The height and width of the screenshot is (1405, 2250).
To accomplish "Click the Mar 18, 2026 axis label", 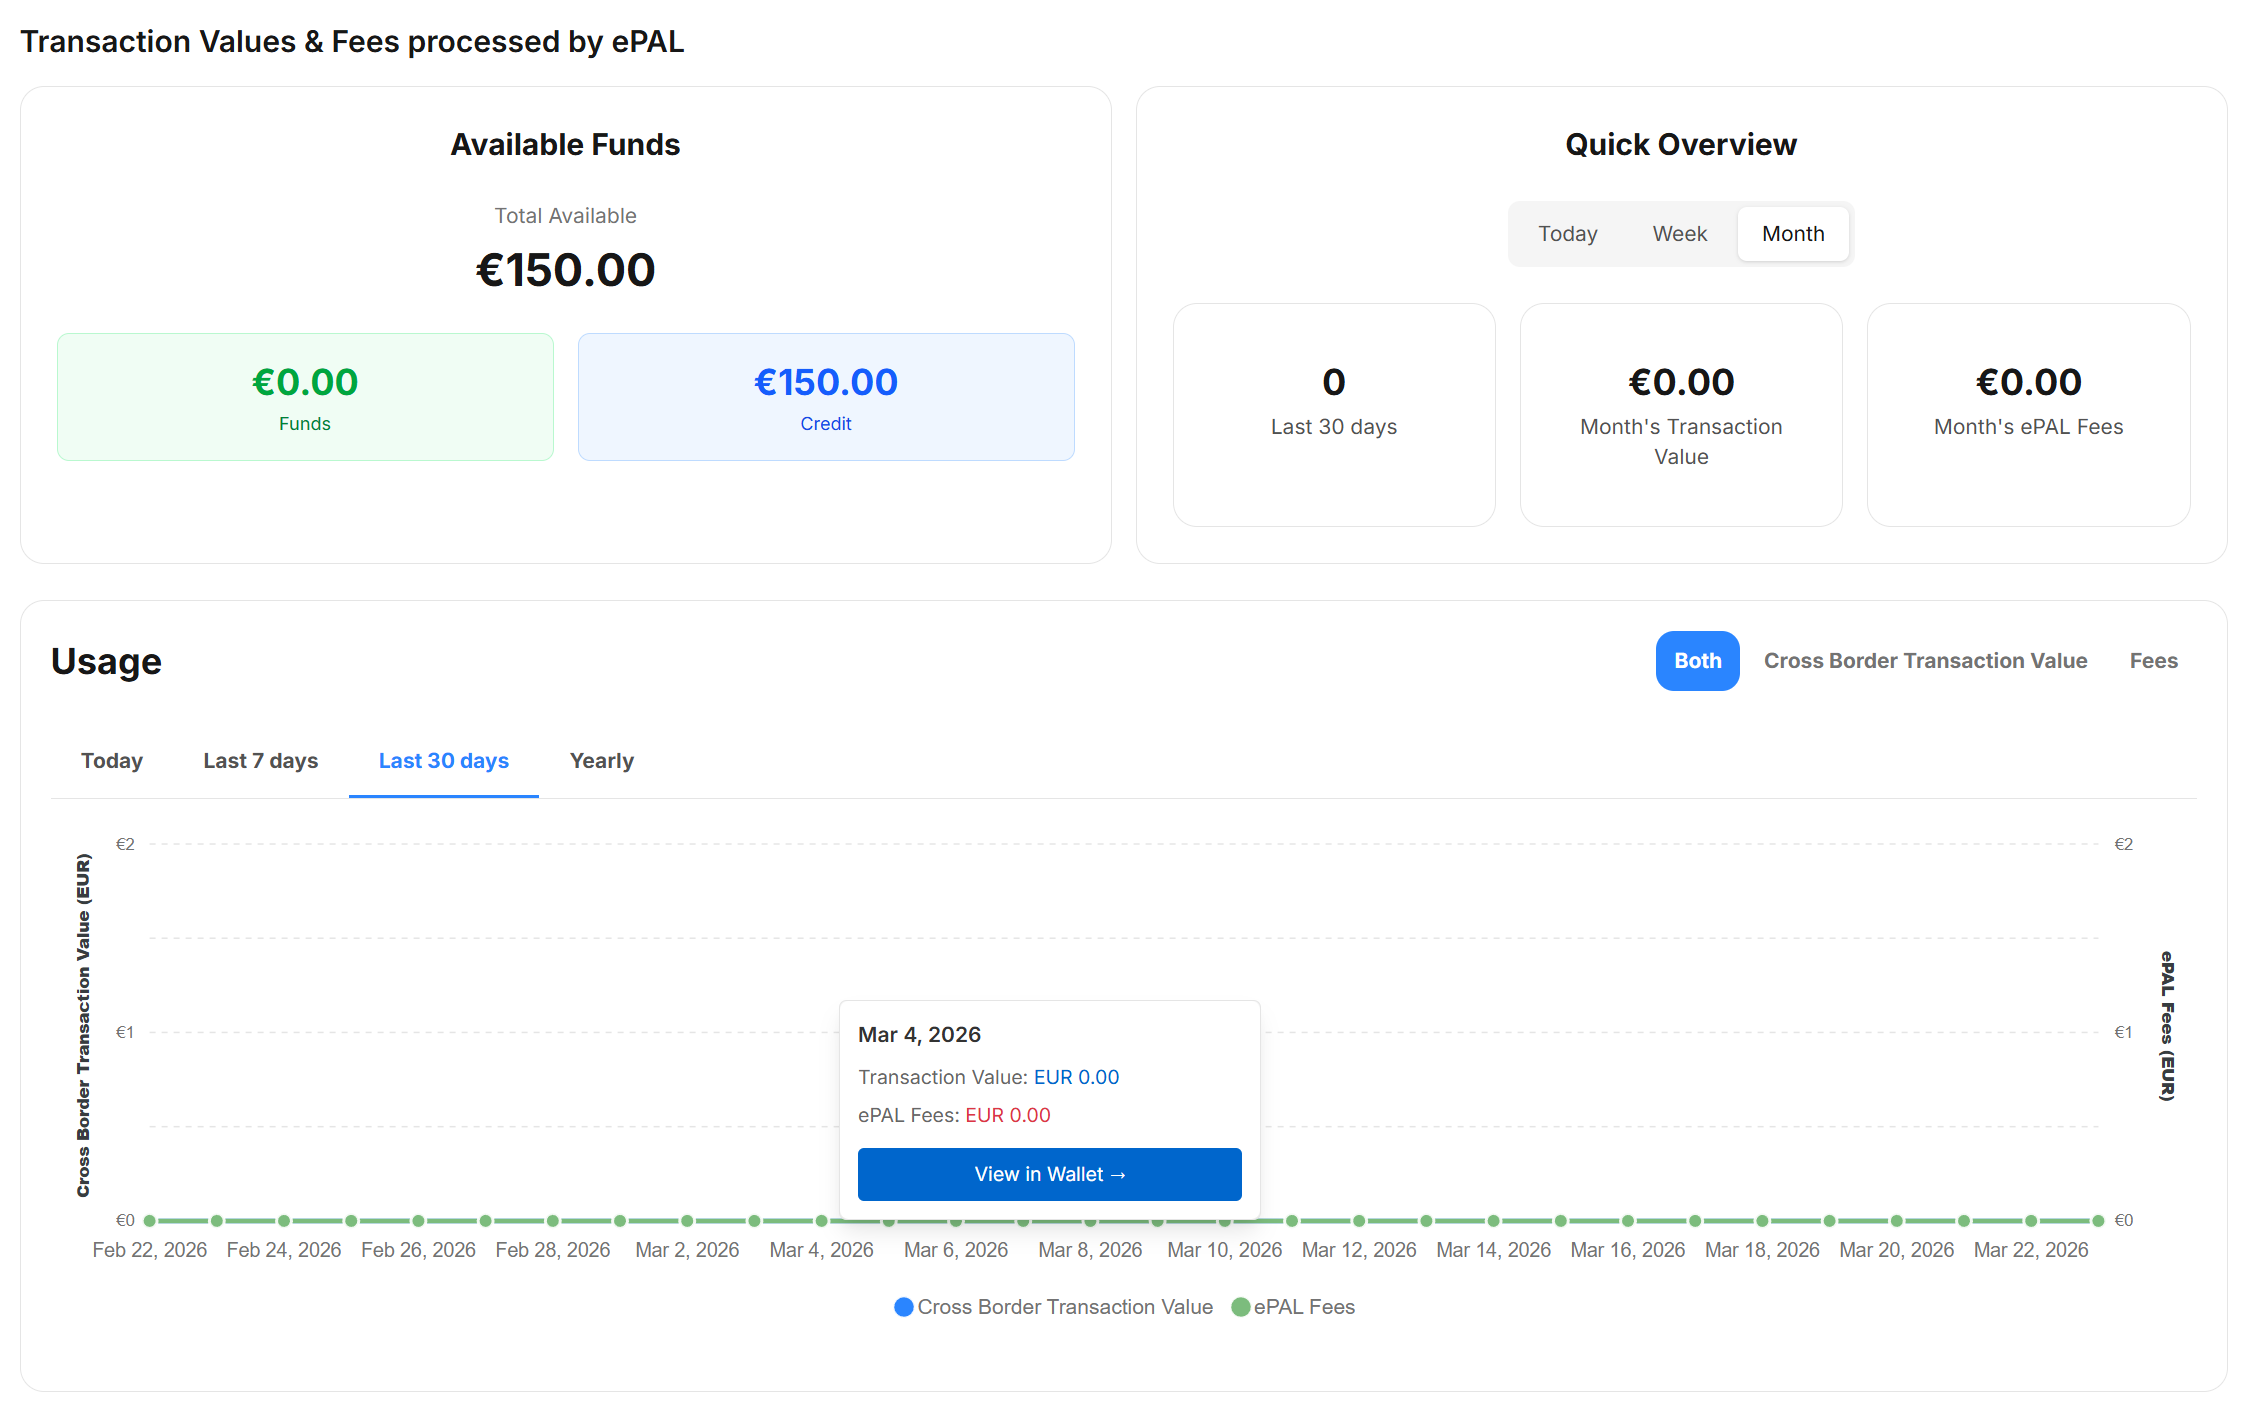I will (x=1762, y=1250).
